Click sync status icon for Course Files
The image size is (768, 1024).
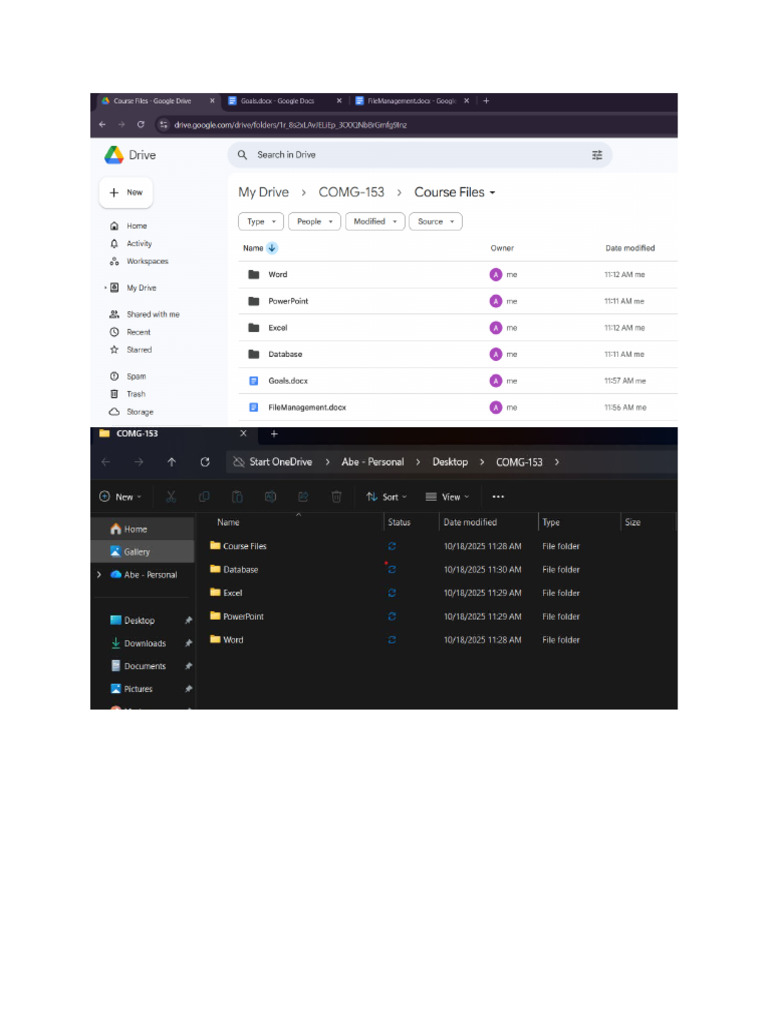point(392,546)
